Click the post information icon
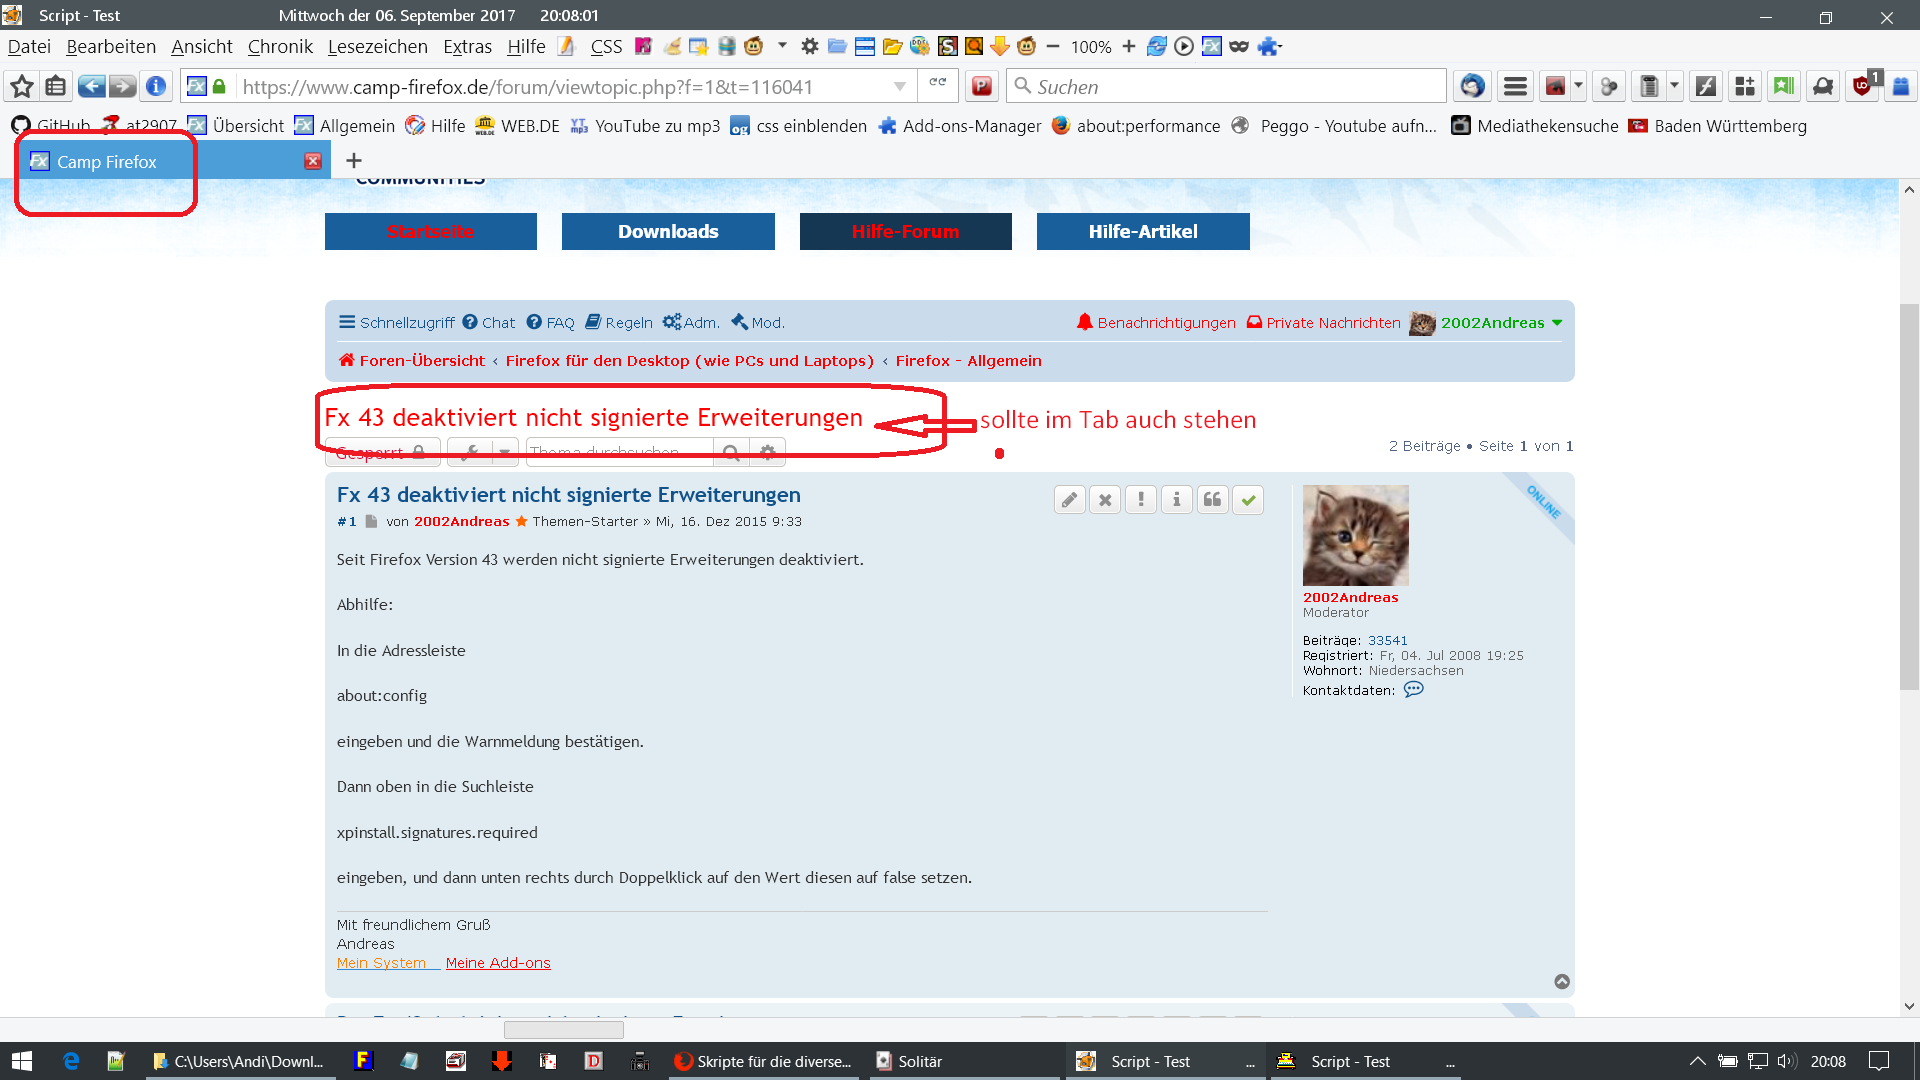 (1177, 500)
